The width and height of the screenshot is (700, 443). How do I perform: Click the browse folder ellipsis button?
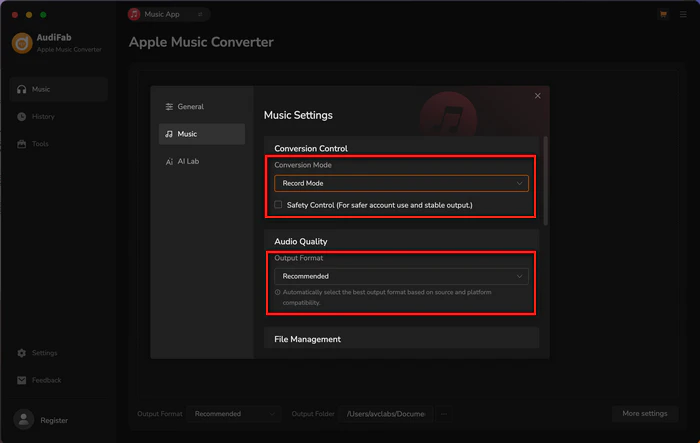443,414
